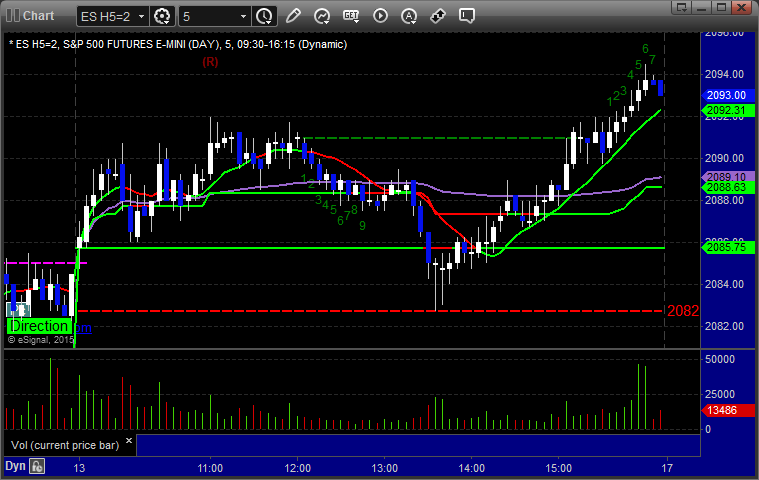The width and height of the screenshot is (759, 480).
Task: Click the 25000 volume axis label
Action: pyautogui.click(x=720, y=394)
